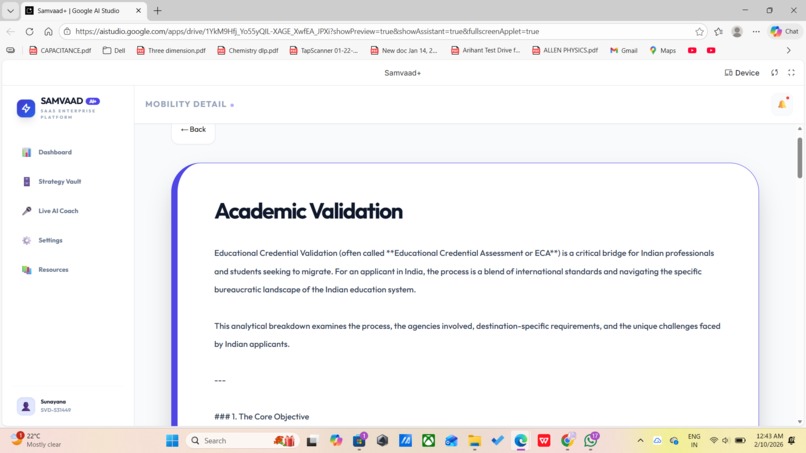The image size is (806, 453).
Task: Click the address bar URL
Action: (x=307, y=31)
